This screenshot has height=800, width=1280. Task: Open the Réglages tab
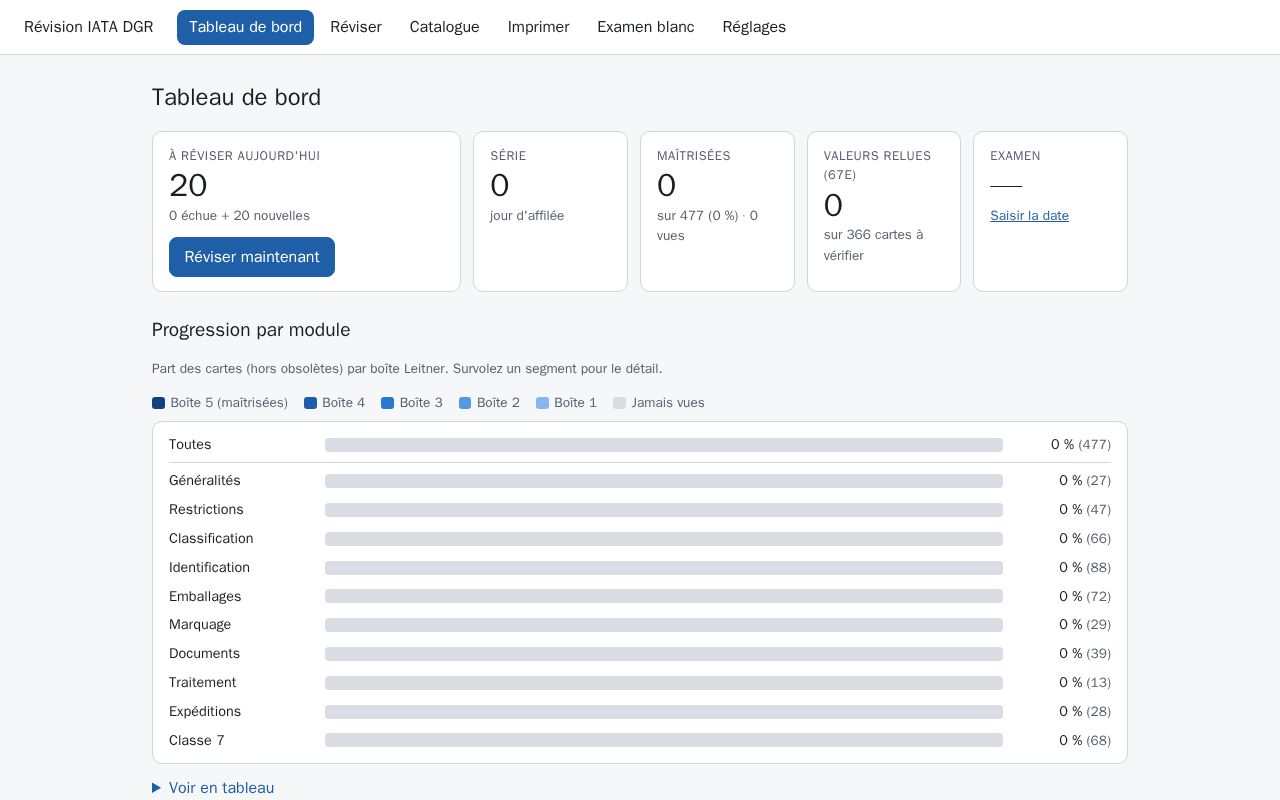point(754,27)
